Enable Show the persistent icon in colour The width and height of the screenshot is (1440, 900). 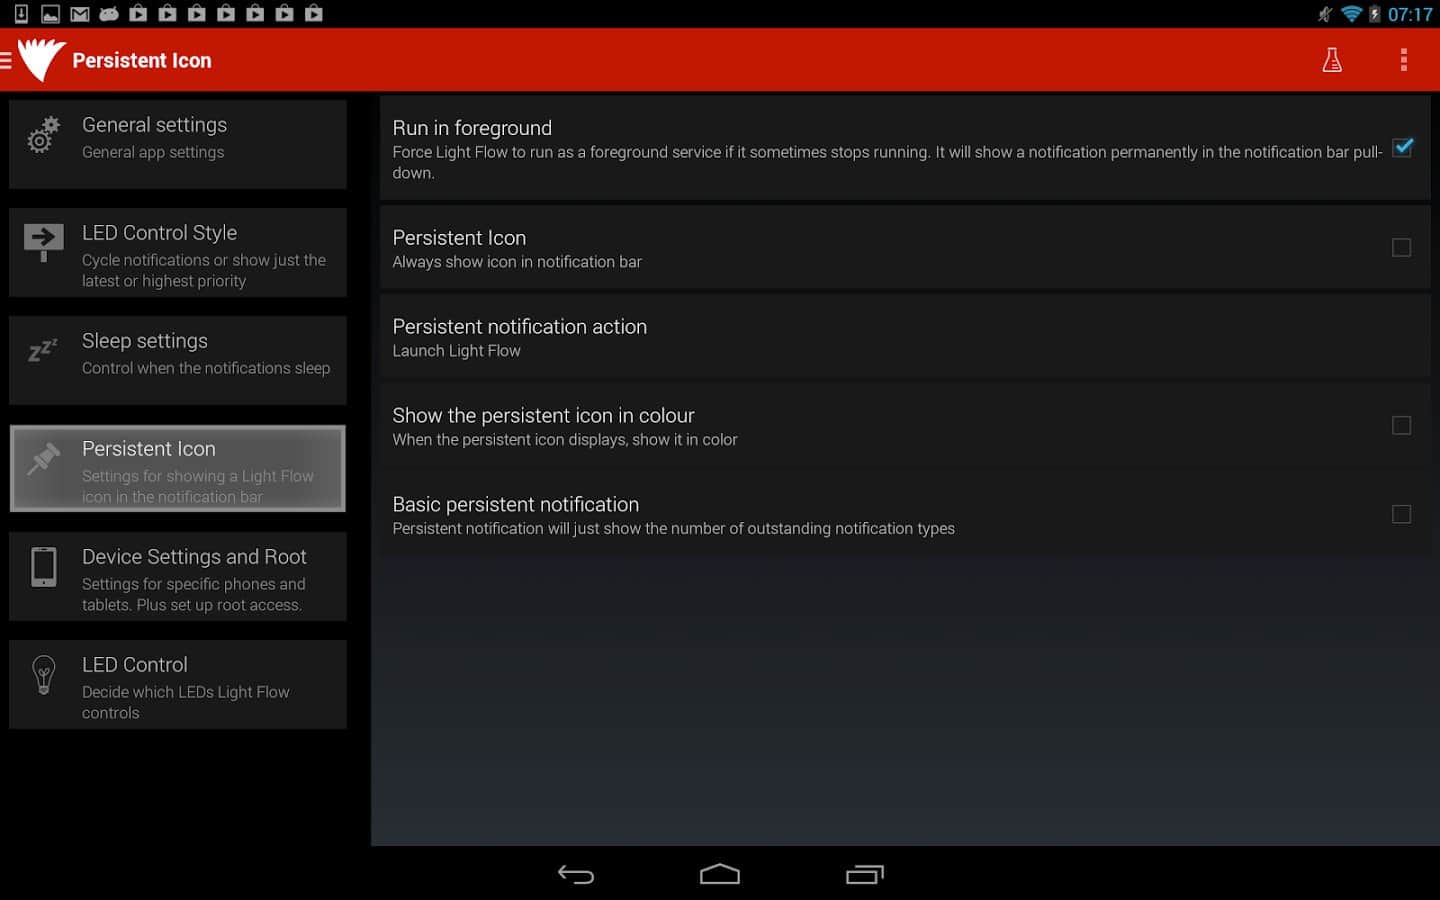[x=1401, y=425]
